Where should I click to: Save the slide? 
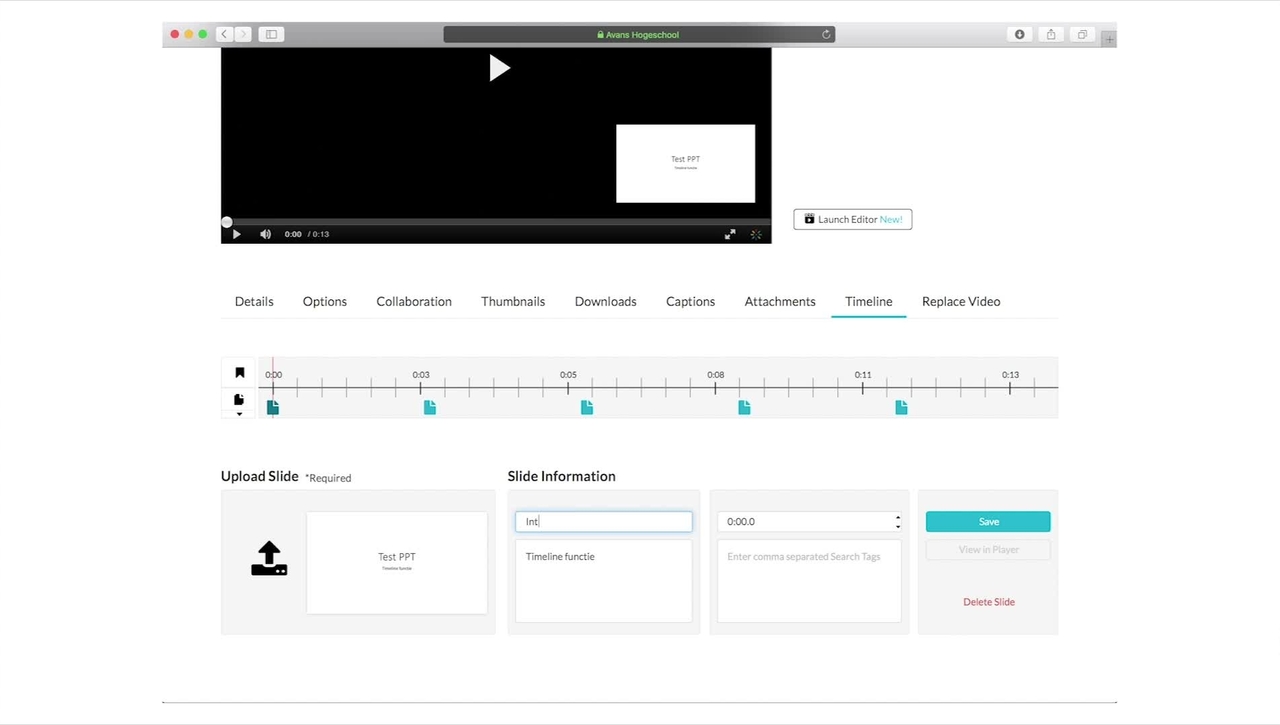pos(988,521)
